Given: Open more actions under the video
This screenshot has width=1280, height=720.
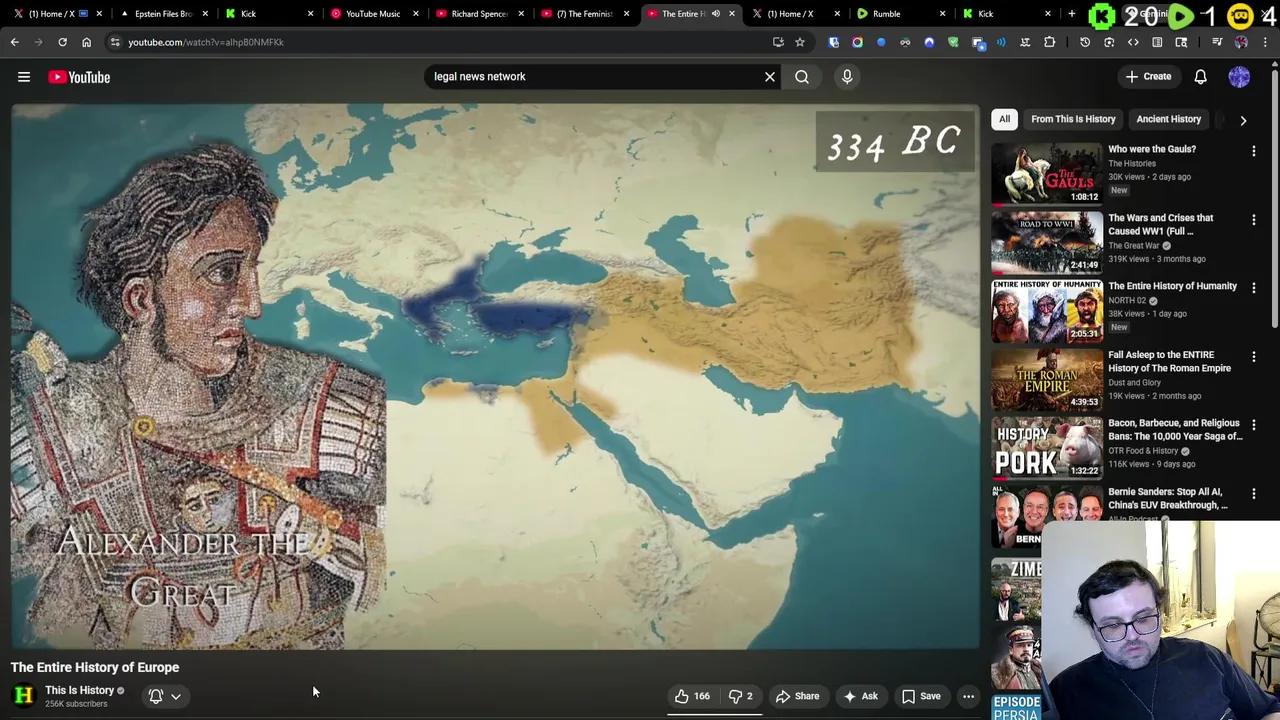Looking at the screenshot, I should 968,696.
